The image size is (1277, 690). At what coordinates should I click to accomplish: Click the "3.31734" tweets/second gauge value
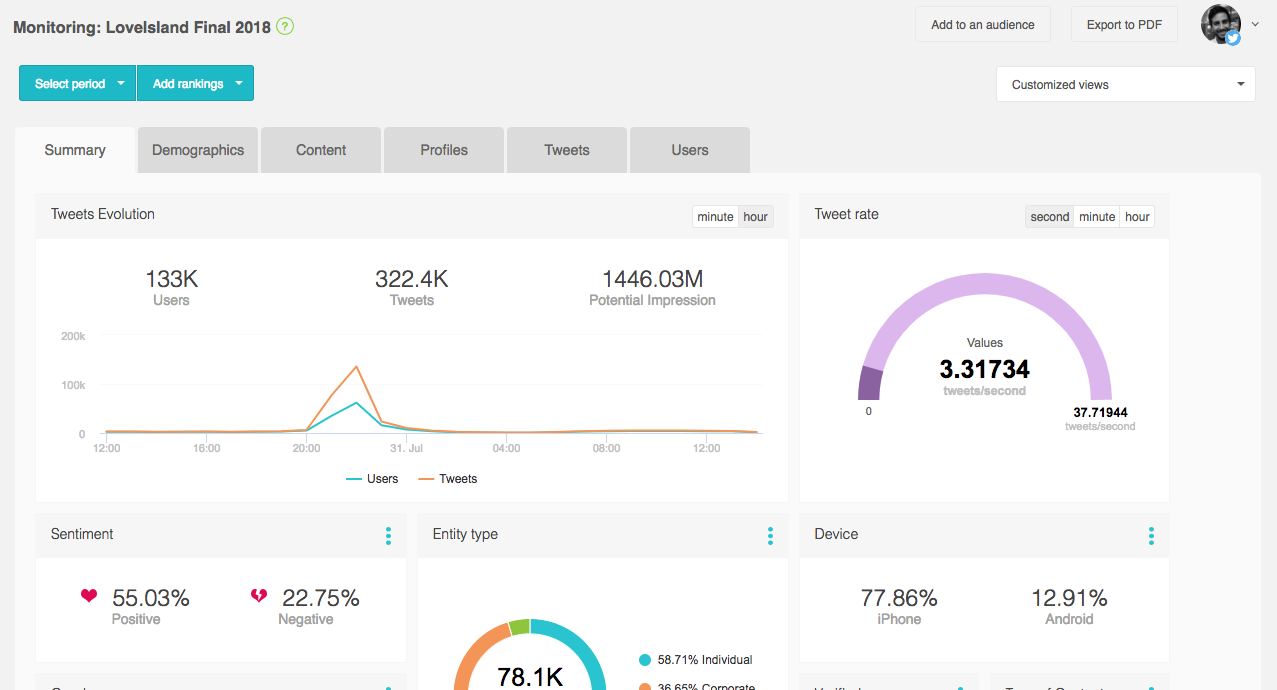(x=984, y=369)
